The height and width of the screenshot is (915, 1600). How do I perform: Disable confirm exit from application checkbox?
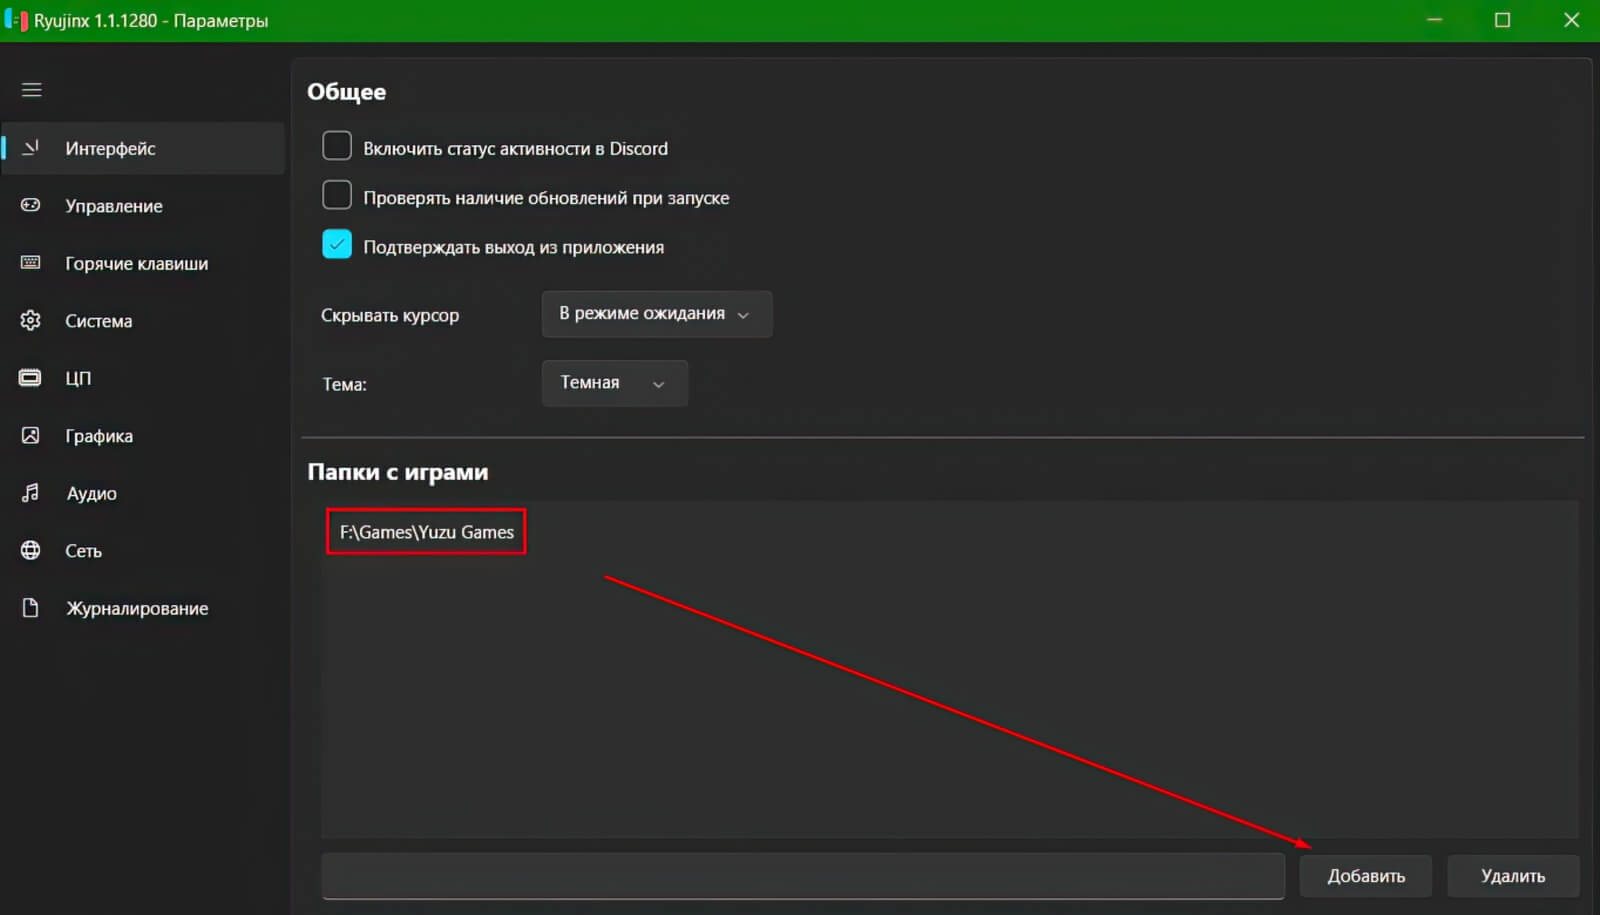pos(337,244)
